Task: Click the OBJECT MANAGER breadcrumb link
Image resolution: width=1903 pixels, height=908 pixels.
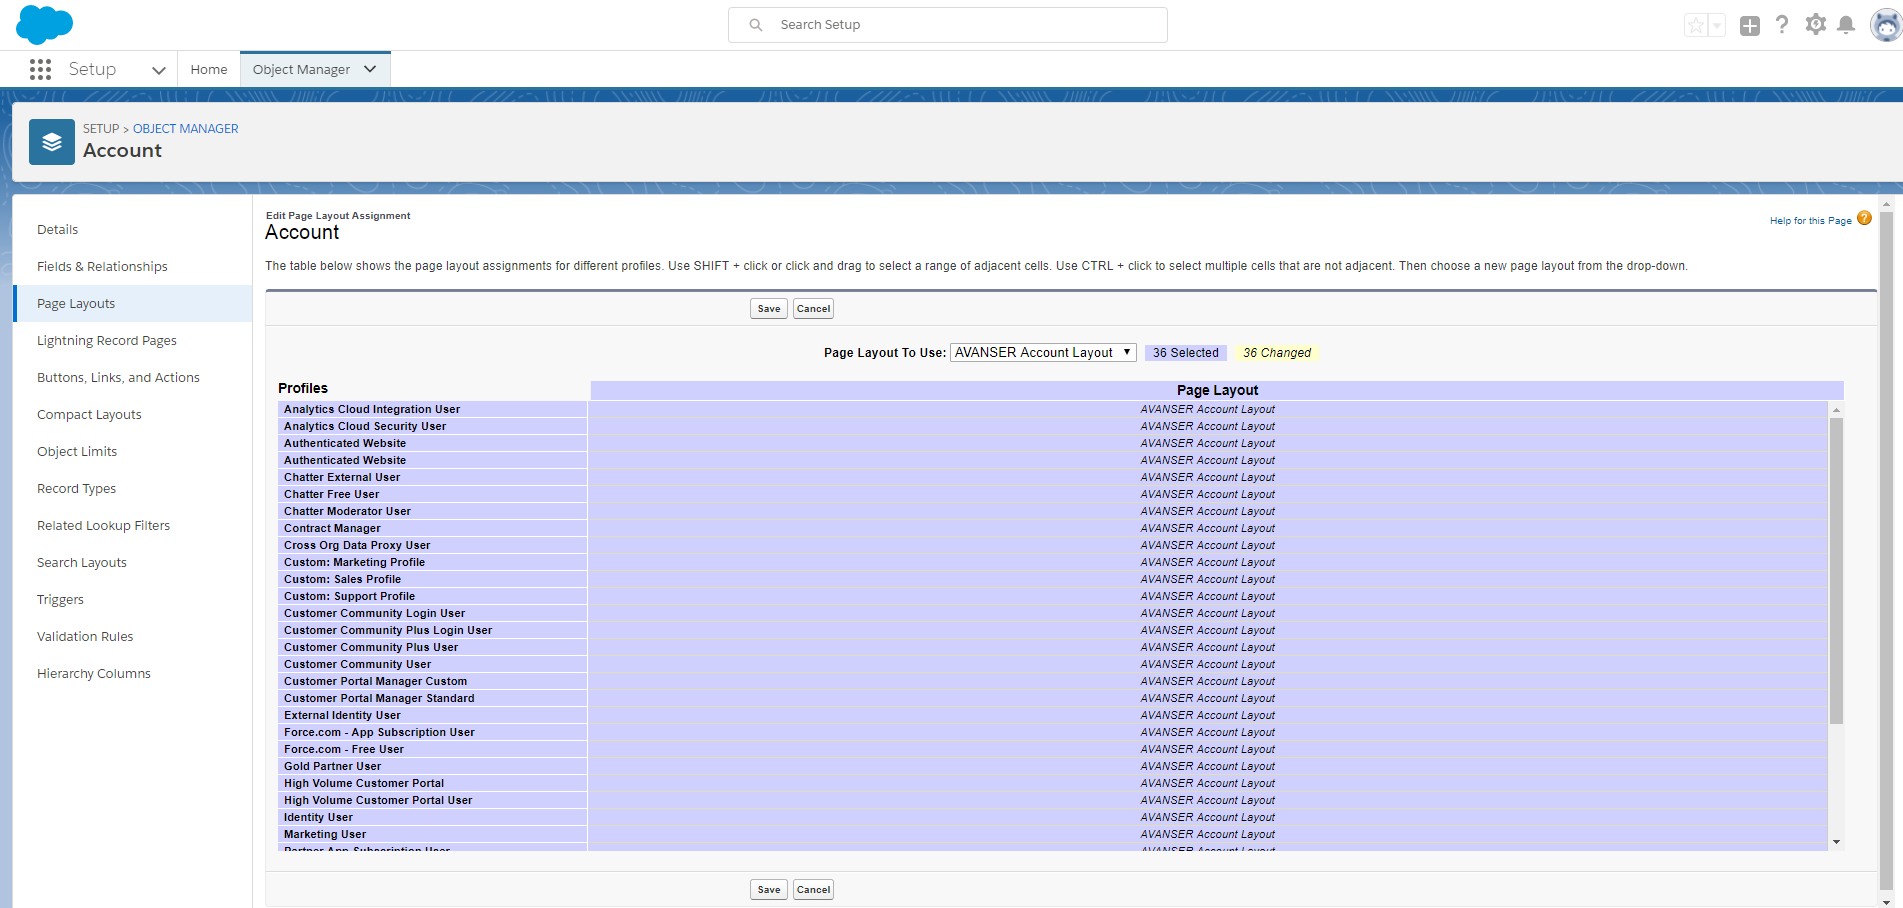Action: tap(186, 129)
